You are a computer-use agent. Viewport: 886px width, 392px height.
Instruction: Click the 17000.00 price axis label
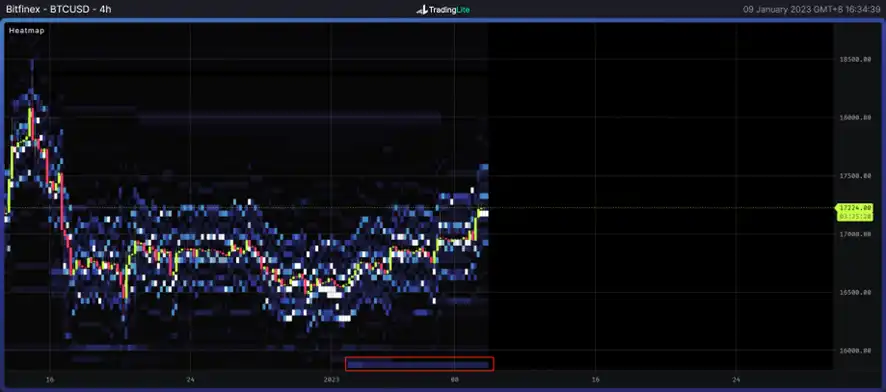click(x=855, y=234)
